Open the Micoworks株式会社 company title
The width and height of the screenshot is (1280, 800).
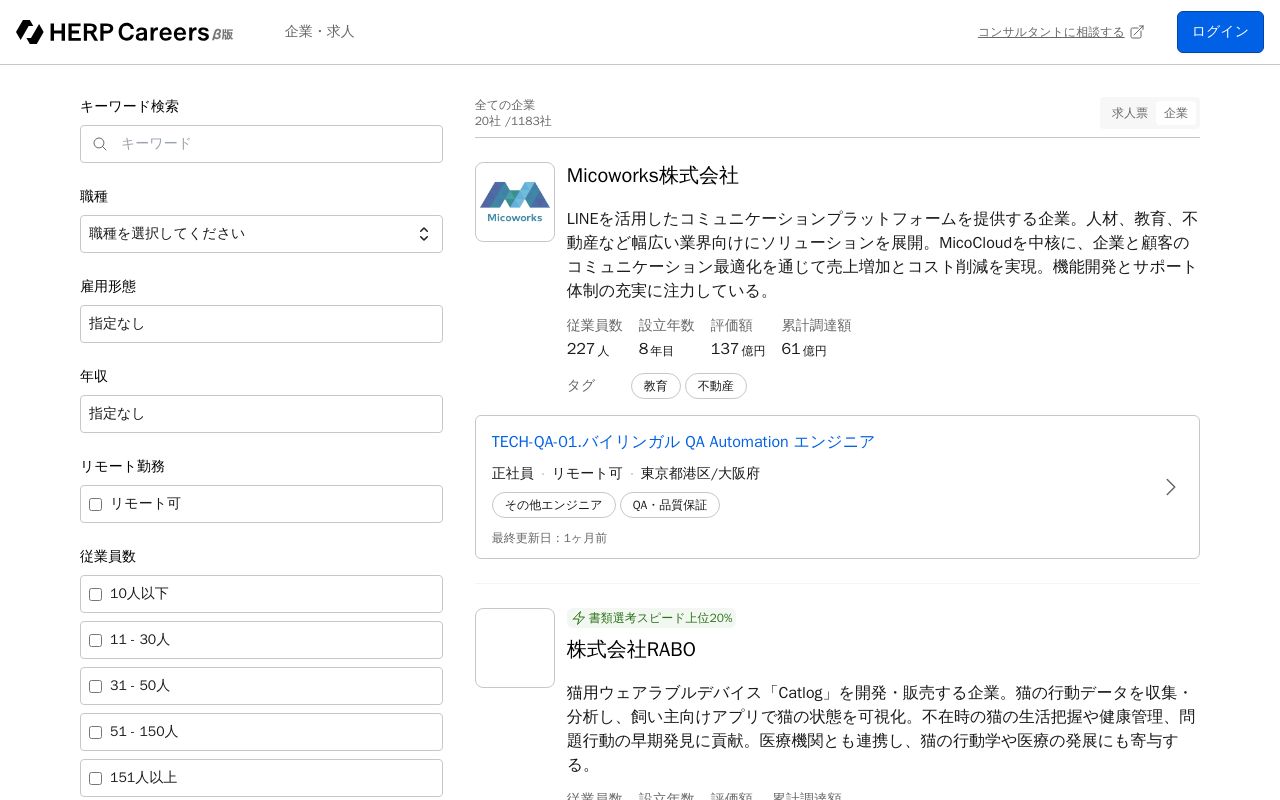(652, 176)
